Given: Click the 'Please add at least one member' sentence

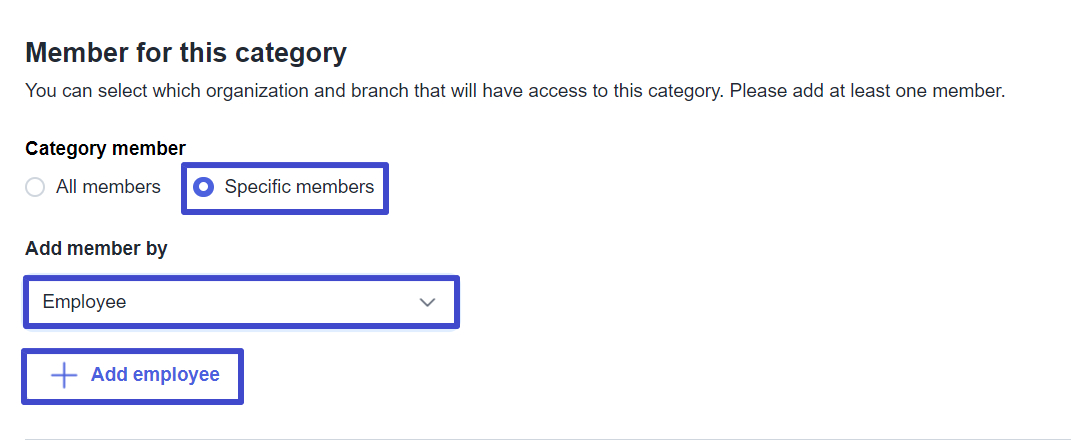Looking at the screenshot, I should coord(867,91).
